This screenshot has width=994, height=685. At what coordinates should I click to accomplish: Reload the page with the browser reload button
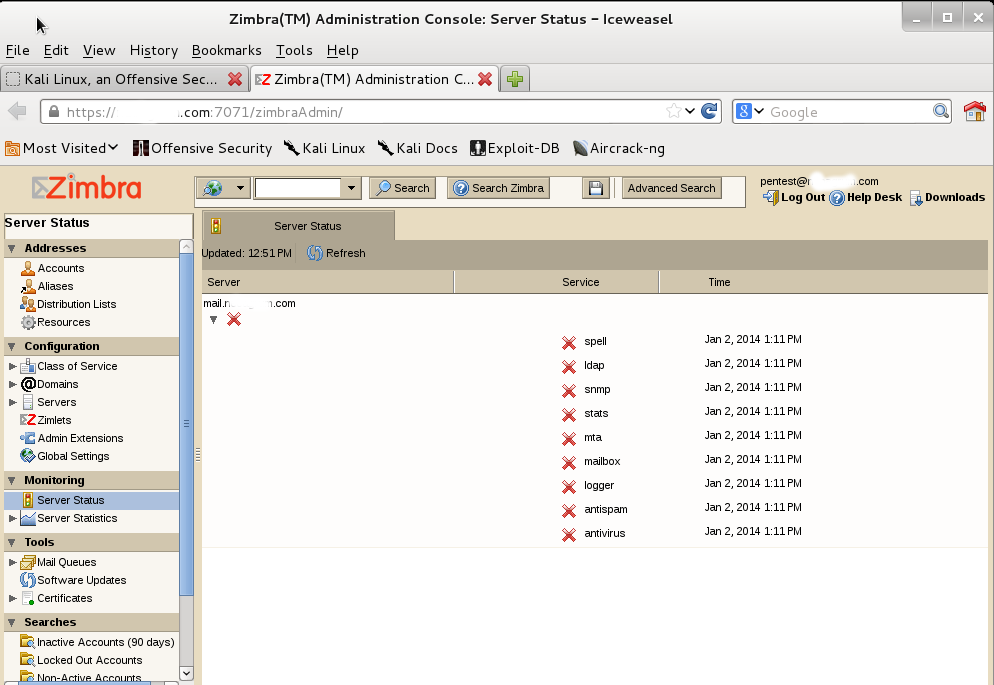(x=709, y=112)
